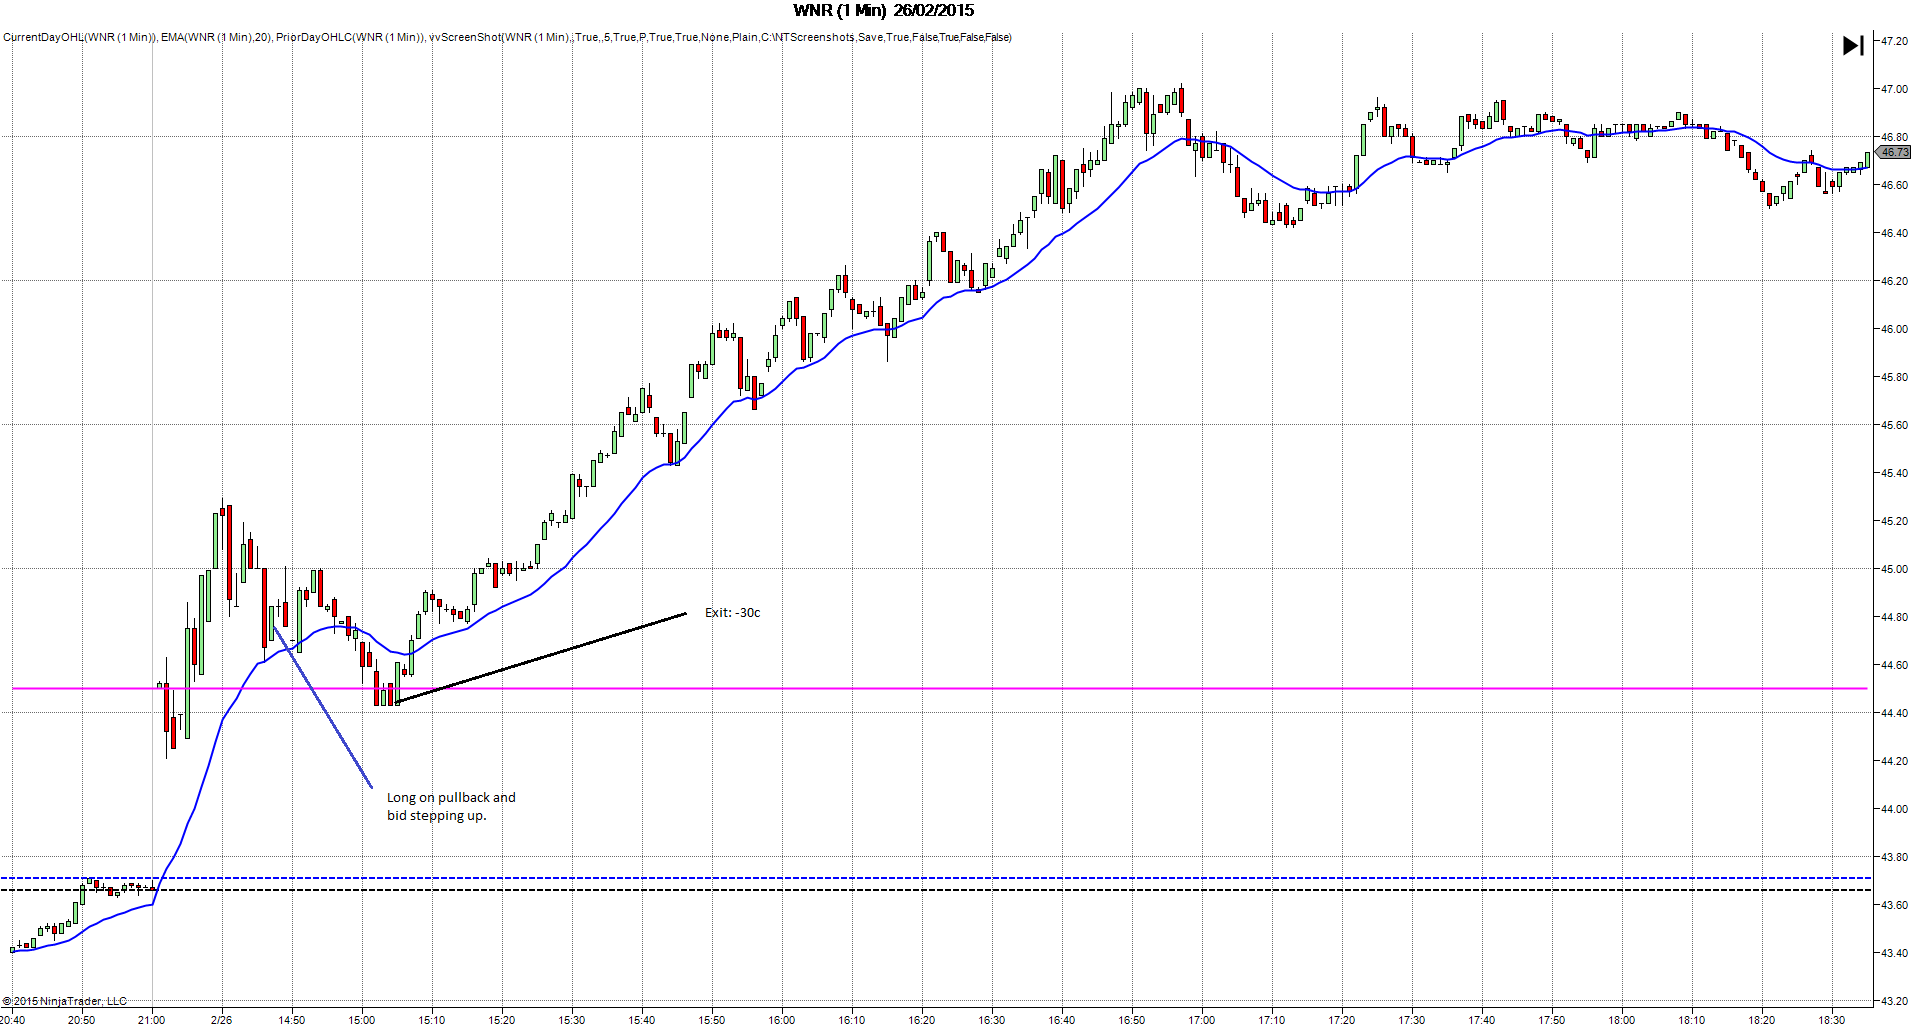This screenshot has width=1920, height=1034.
Task: Click the 18:10 time axis label
Action: coord(1692,1020)
